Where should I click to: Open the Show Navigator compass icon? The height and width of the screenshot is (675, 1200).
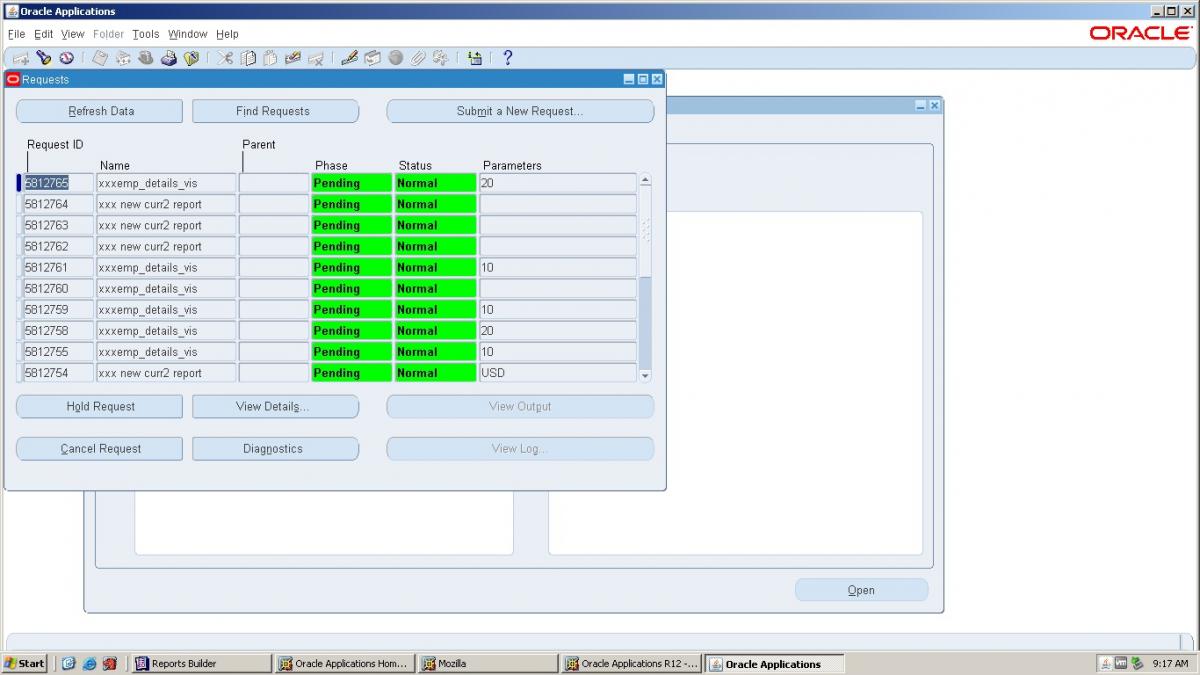coord(66,58)
